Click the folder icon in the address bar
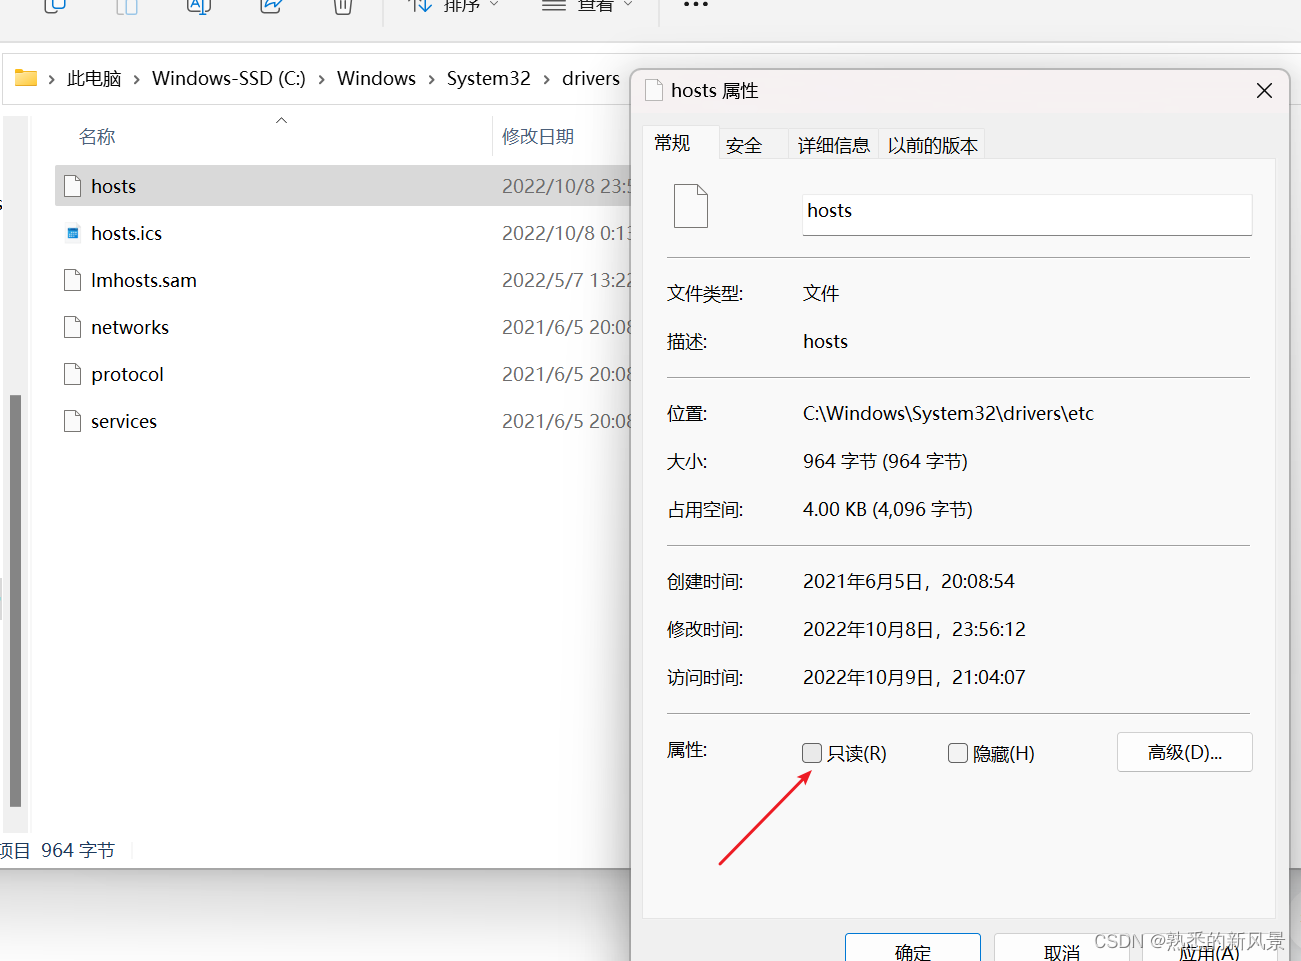This screenshot has width=1301, height=961. point(26,78)
